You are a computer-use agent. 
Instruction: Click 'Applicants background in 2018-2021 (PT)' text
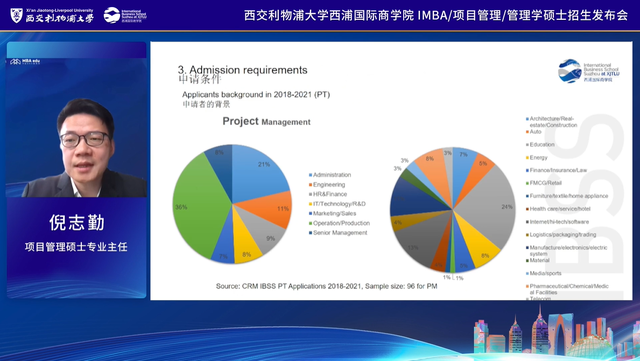(x=256, y=94)
